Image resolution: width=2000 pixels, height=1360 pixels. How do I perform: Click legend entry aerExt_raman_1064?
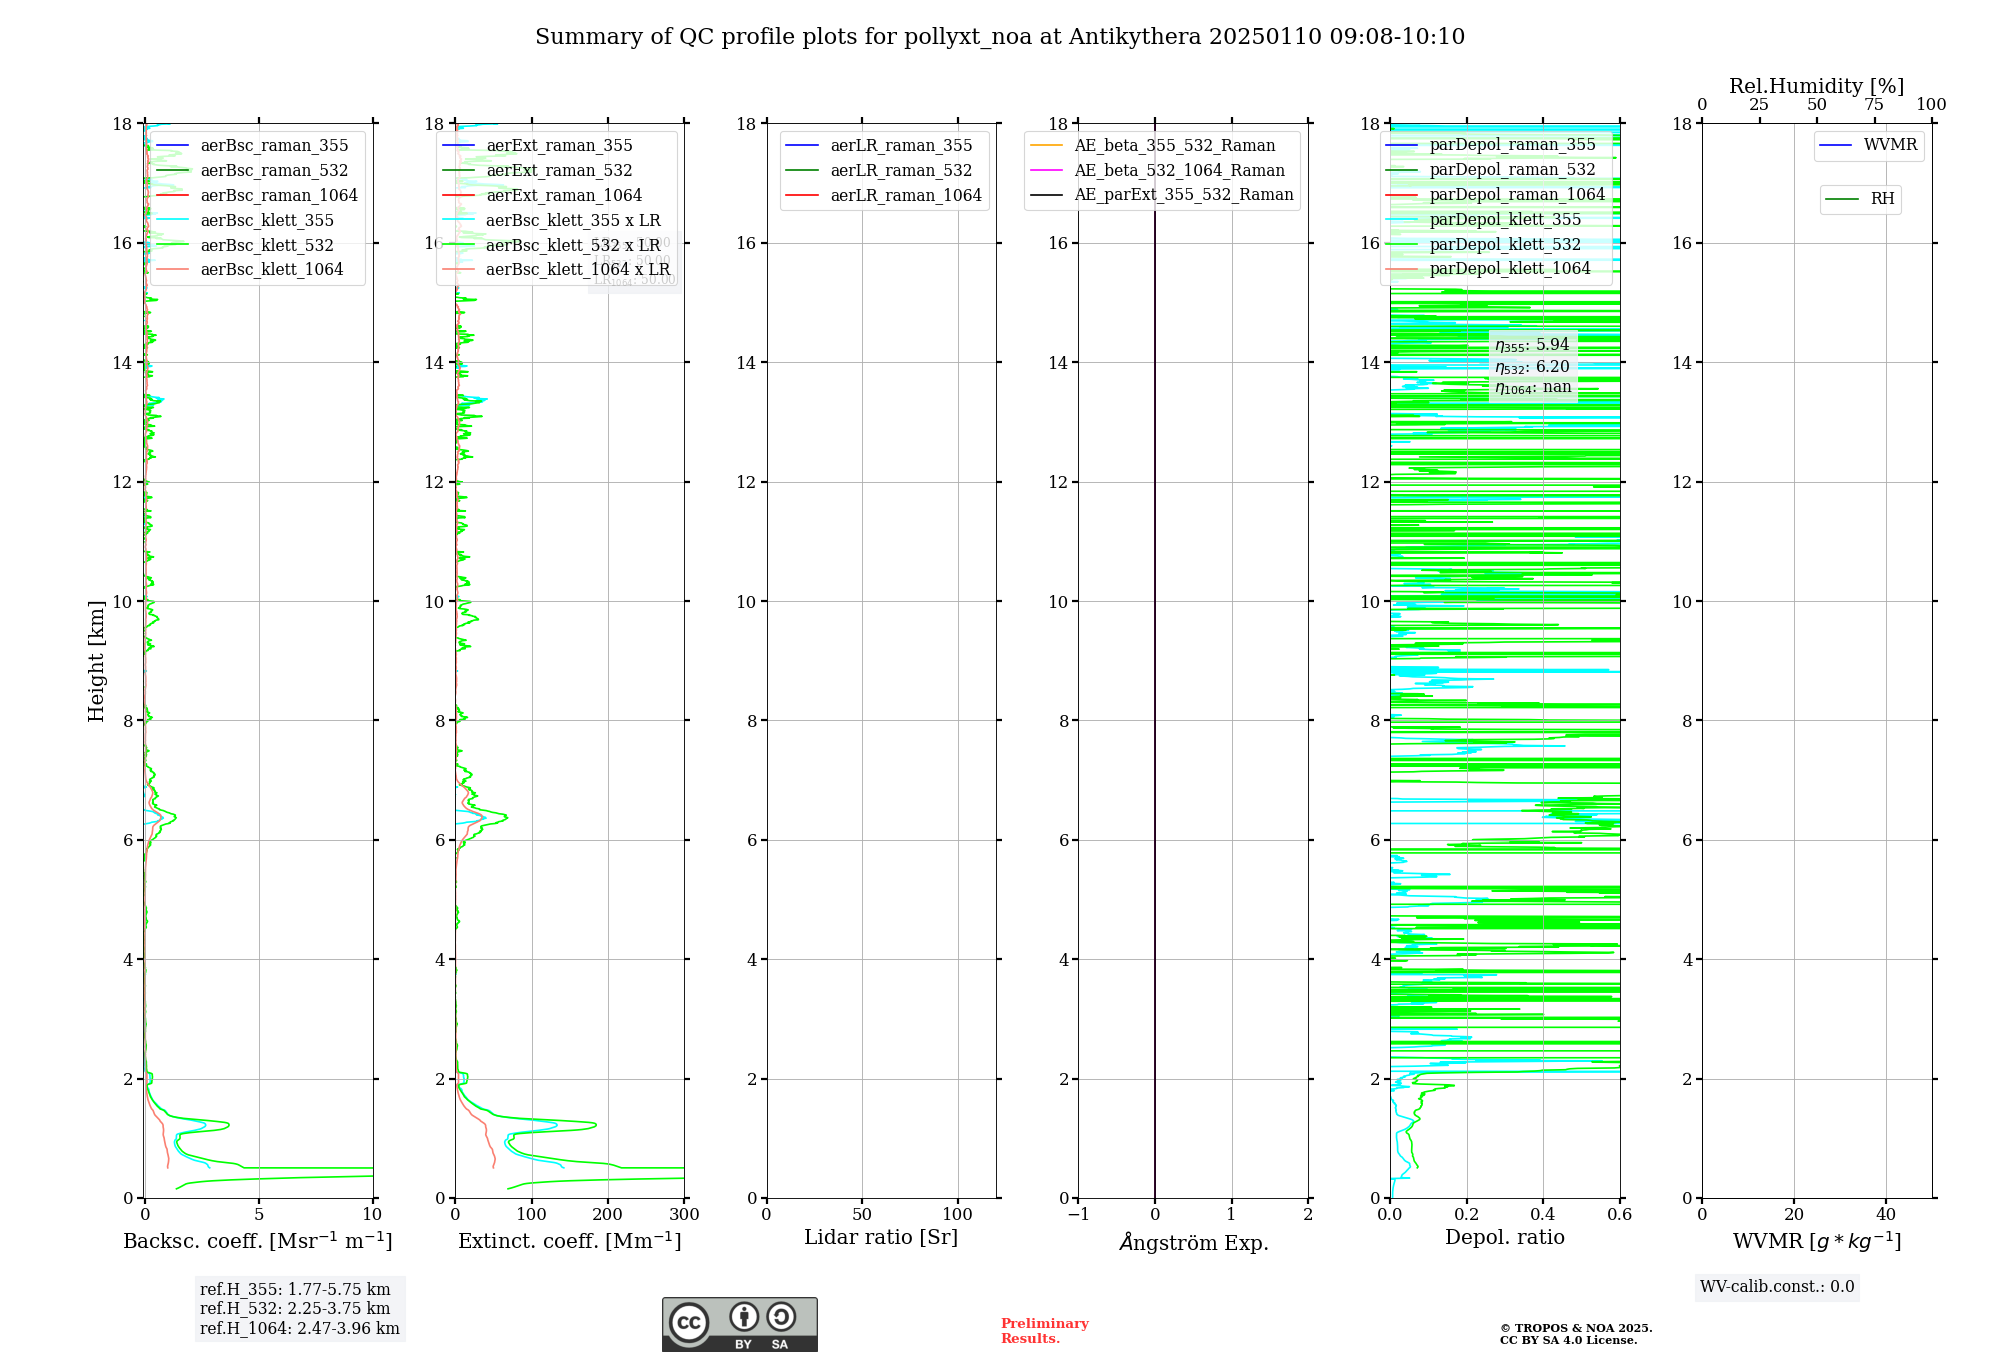click(542, 196)
